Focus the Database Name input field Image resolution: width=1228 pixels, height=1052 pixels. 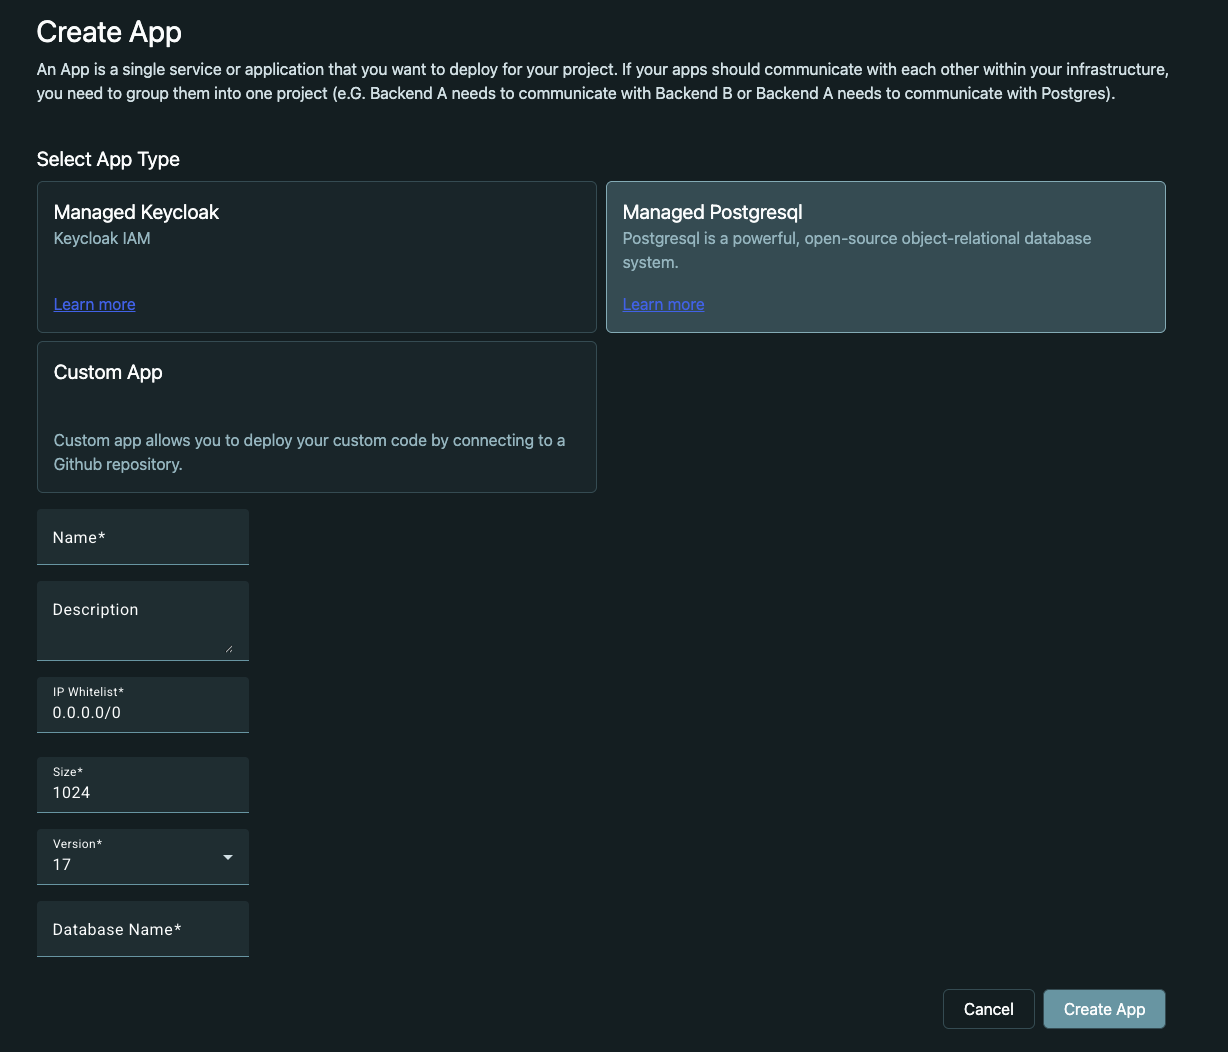(143, 929)
